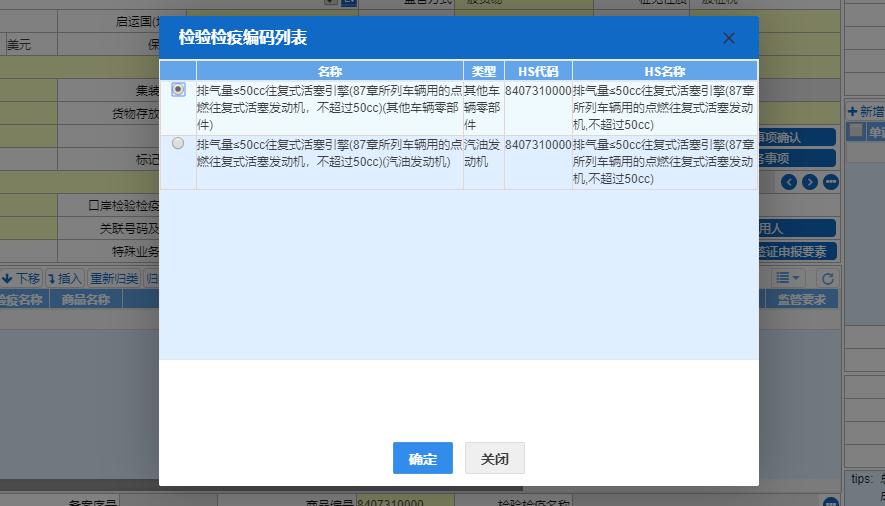Click the 商品名称 column header in background
The image size is (885, 506).
pos(86,300)
